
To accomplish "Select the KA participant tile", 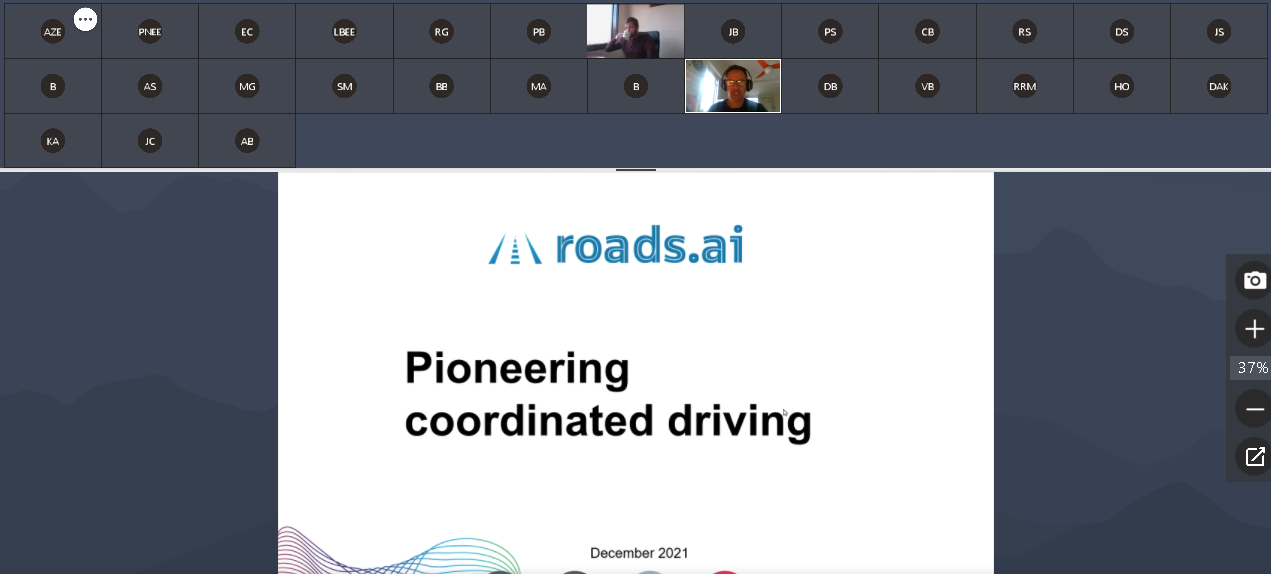I will tap(53, 141).
